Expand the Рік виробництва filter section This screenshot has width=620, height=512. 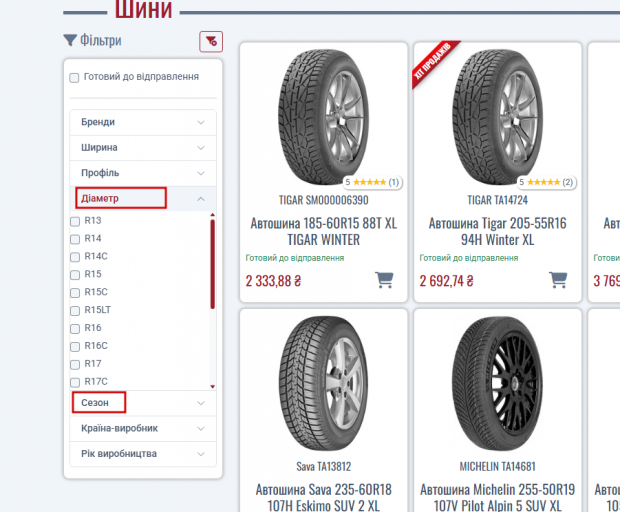(x=143, y=454)
